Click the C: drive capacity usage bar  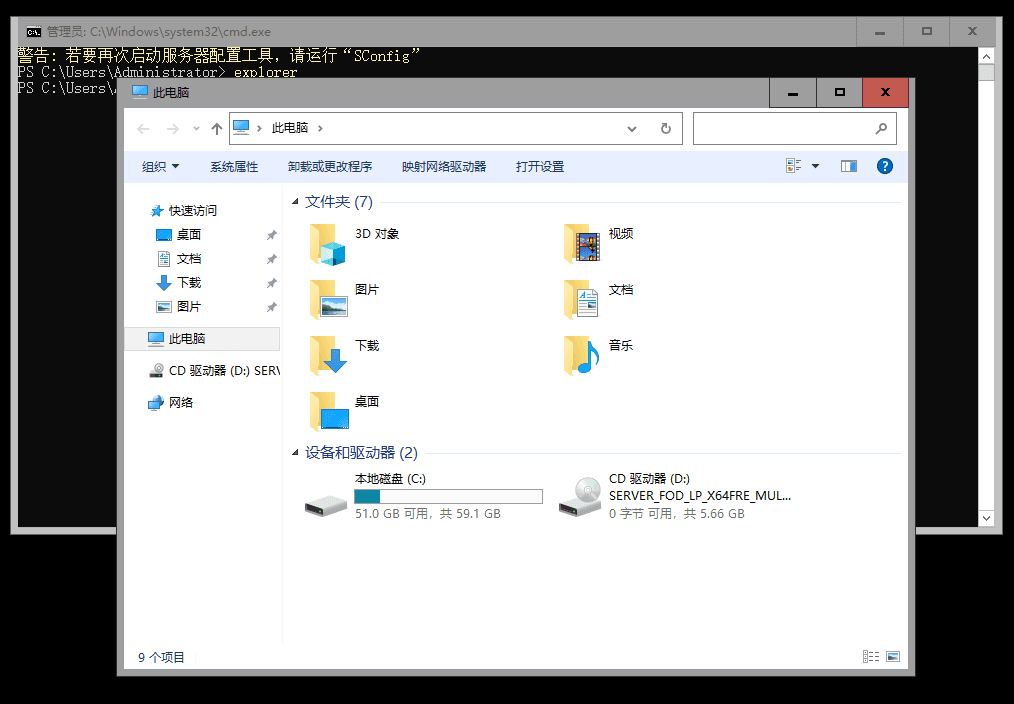click(448, 497)
